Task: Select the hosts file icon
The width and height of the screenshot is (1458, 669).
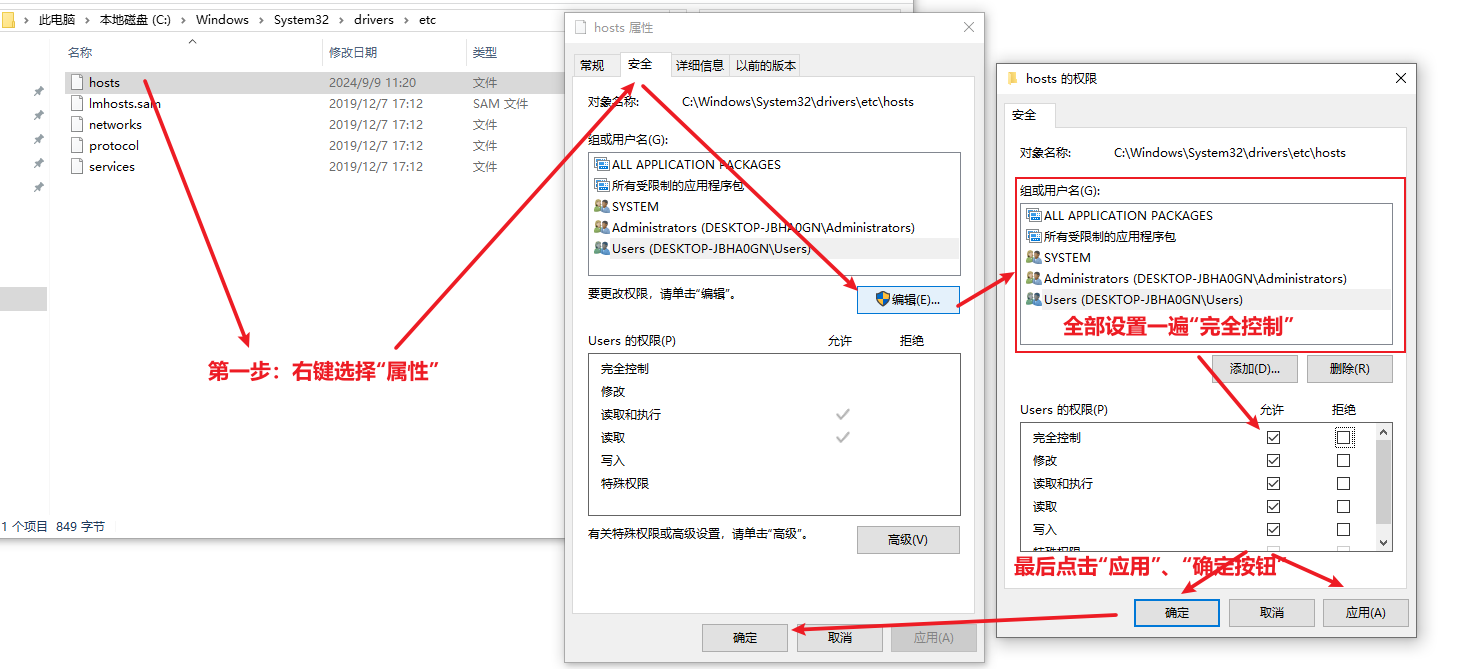Action: coord(76,83)
